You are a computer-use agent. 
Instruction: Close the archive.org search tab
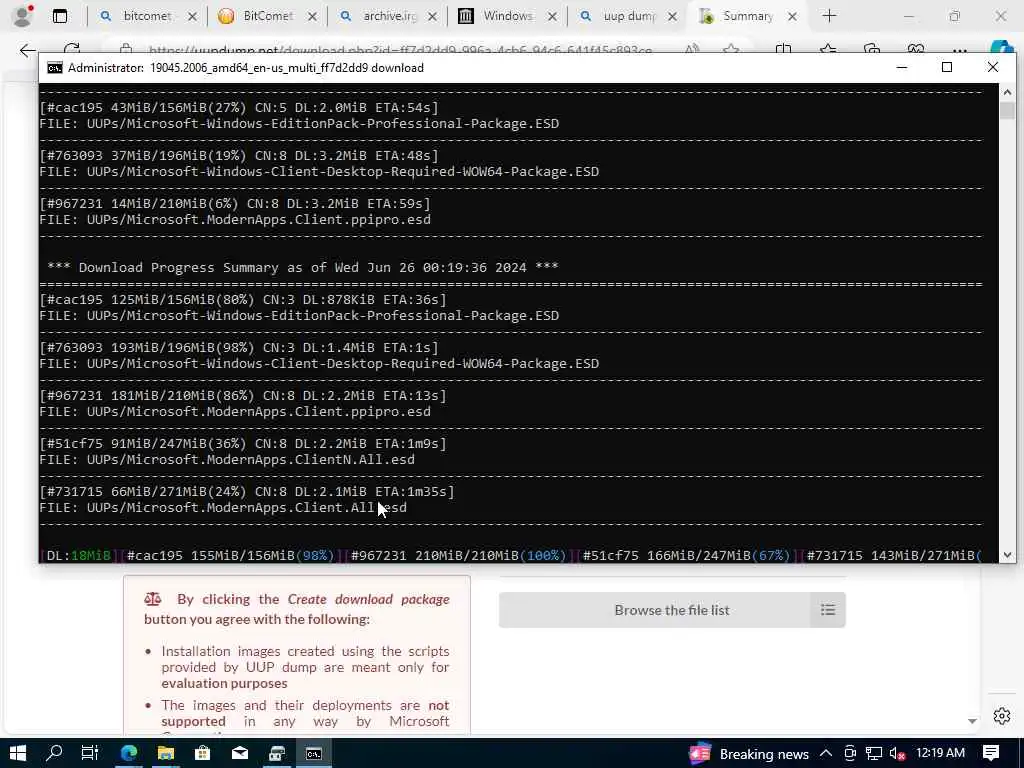pos(432,16)
